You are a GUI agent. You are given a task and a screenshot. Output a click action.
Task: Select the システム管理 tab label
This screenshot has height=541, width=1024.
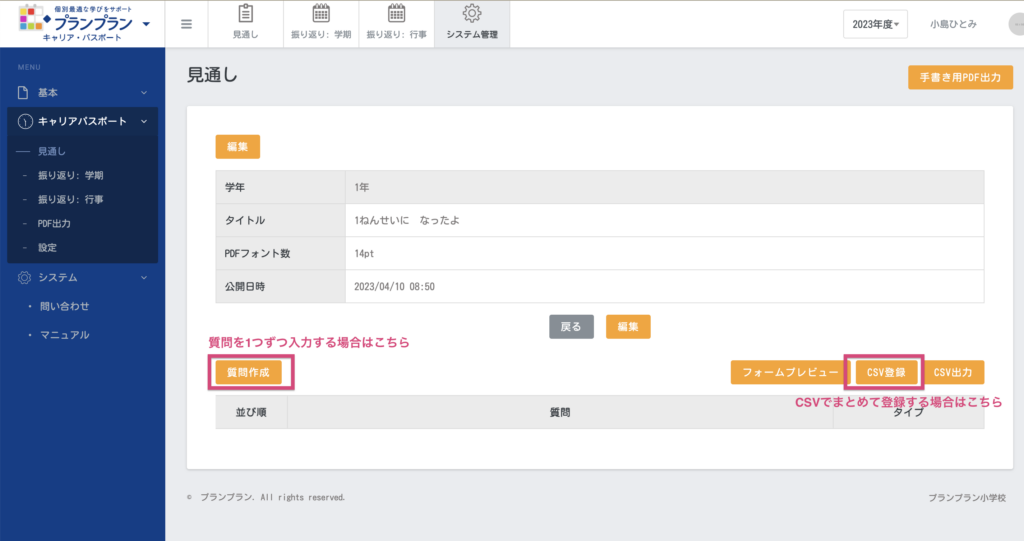tap(472, 35)
